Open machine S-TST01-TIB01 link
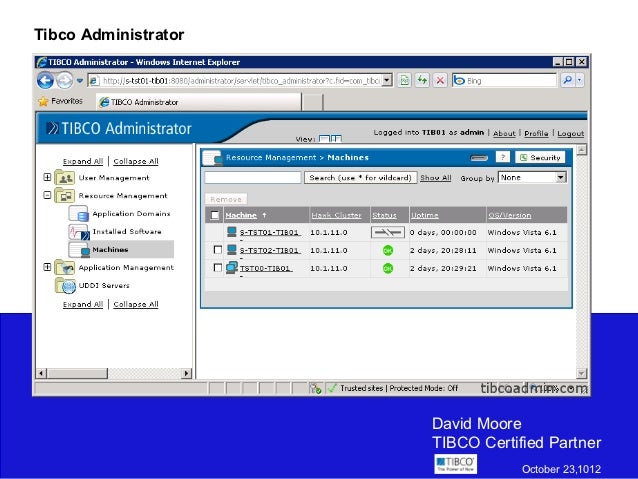Image resolution: width=638 pixels, height=479 pixels. [269, 232]
